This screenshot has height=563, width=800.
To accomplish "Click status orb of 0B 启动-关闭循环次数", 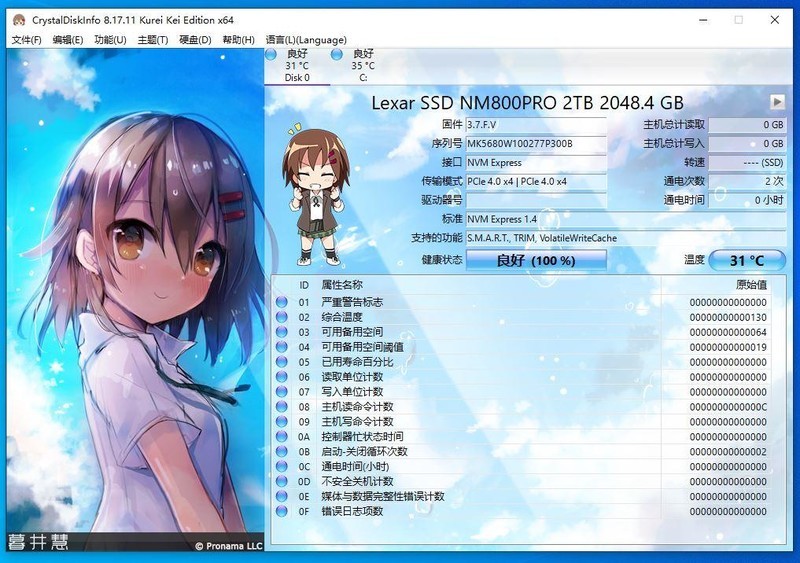I will pos(282,451).
